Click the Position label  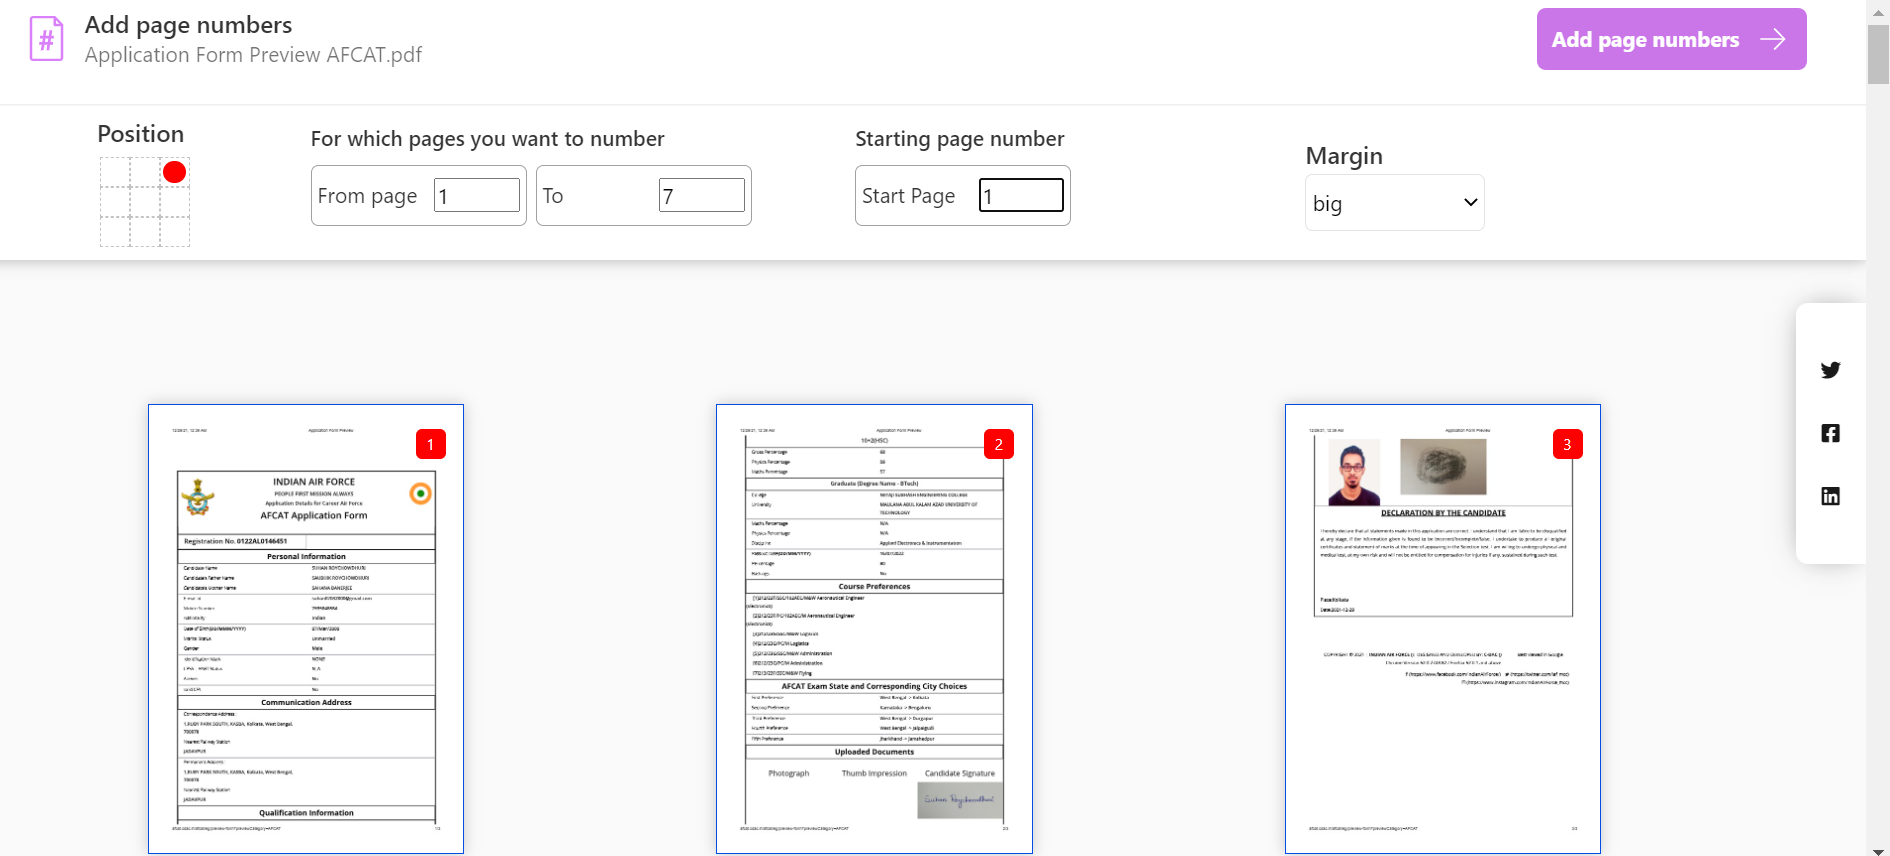[x=141, y=134]
